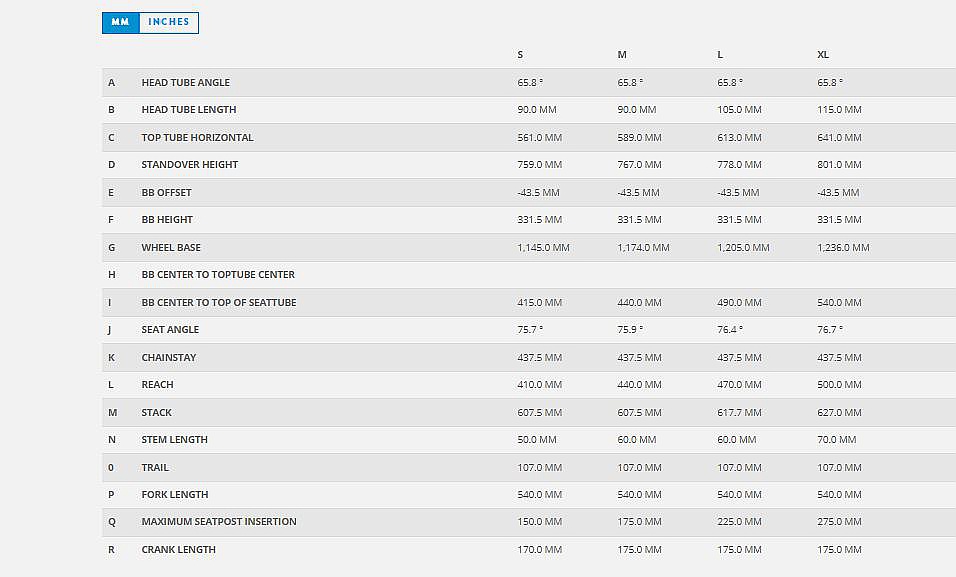Click the M size column header
The height and width of the screenshot is (577, 956).
coord(622,55)
